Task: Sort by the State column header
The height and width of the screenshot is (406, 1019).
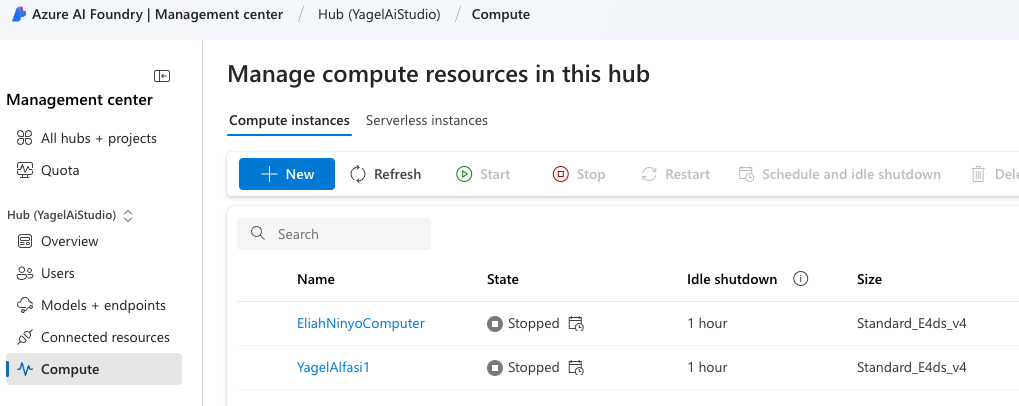Action: (x=502, y=279)
